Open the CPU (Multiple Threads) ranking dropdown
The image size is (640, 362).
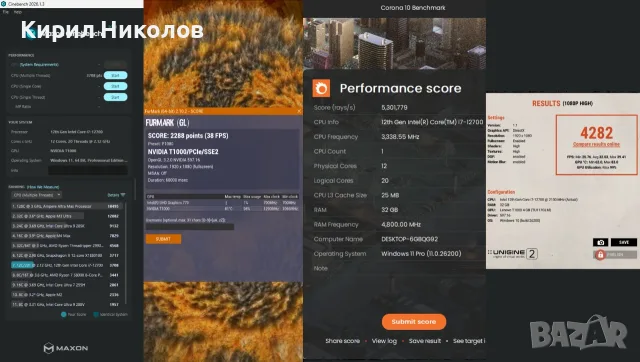37,195
